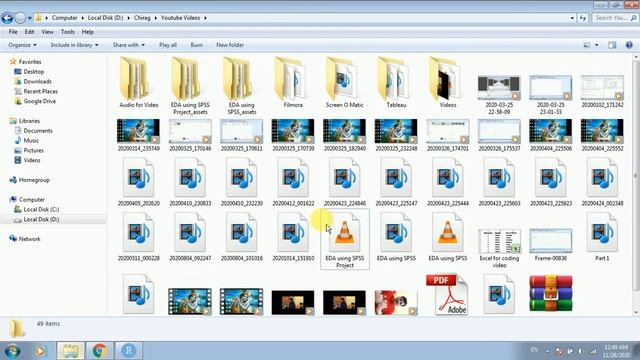The height and width of the screenshot is (360, 640).
Task: Open the File menu
Action: (x=13, y=31)
